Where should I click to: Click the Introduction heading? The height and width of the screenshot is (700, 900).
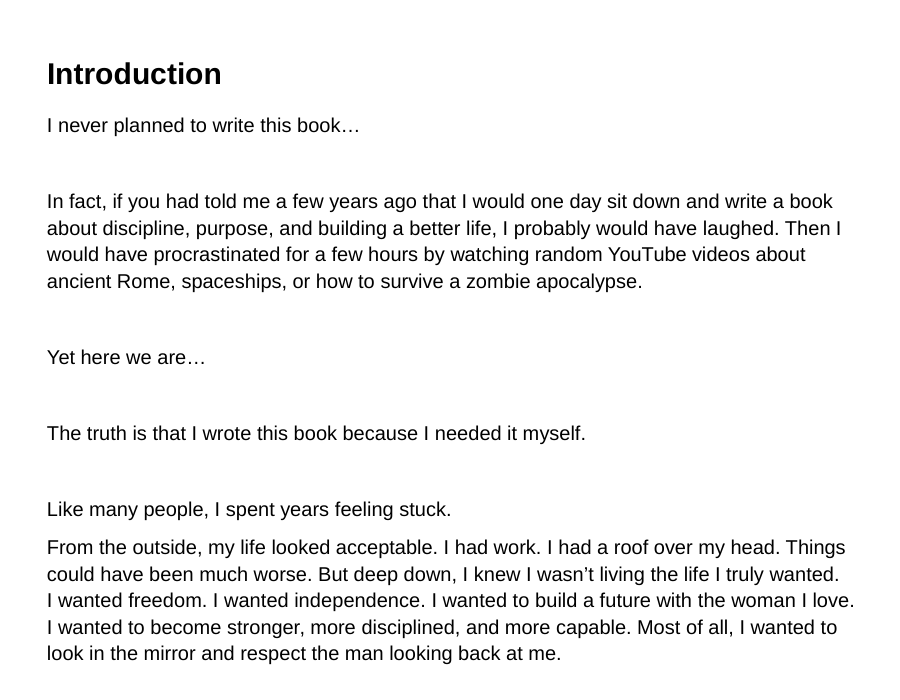click(134, 75)
